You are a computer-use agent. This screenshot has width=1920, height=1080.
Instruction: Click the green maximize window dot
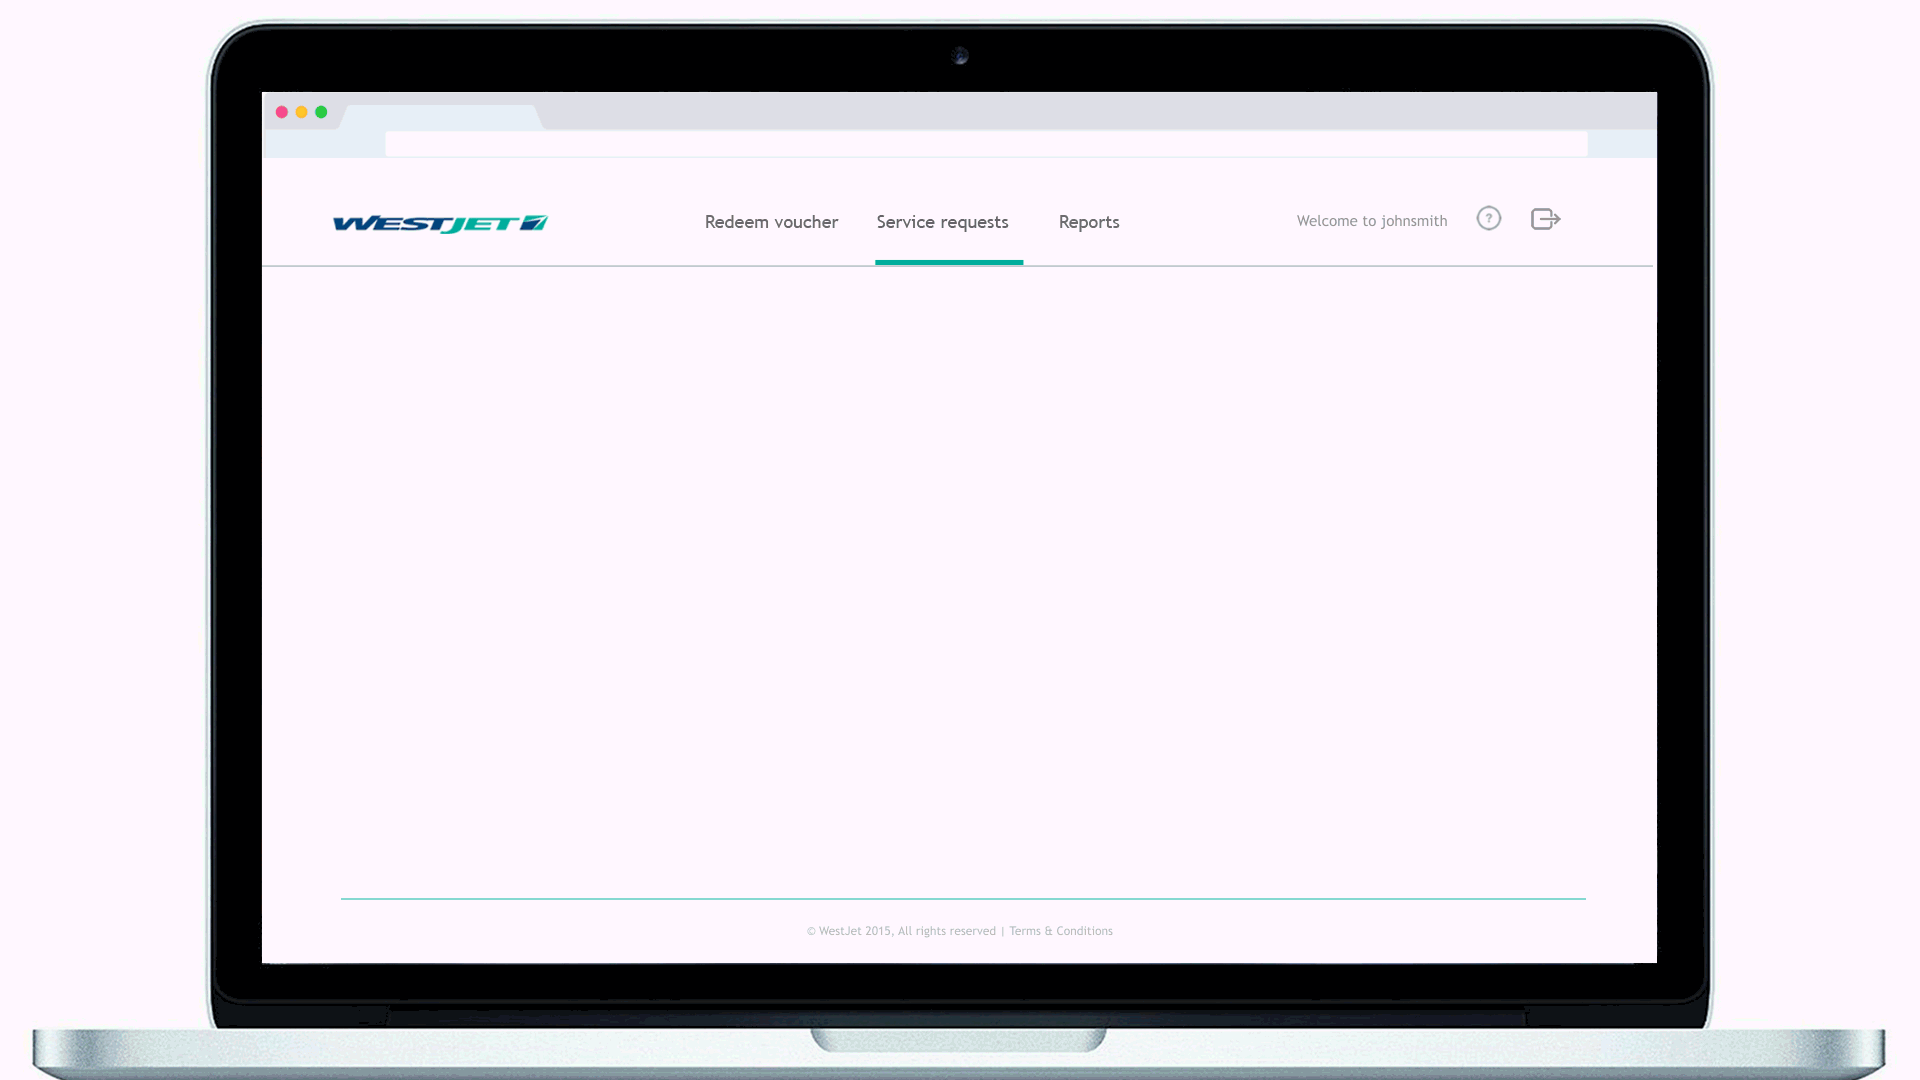click(x=321, y=112)
